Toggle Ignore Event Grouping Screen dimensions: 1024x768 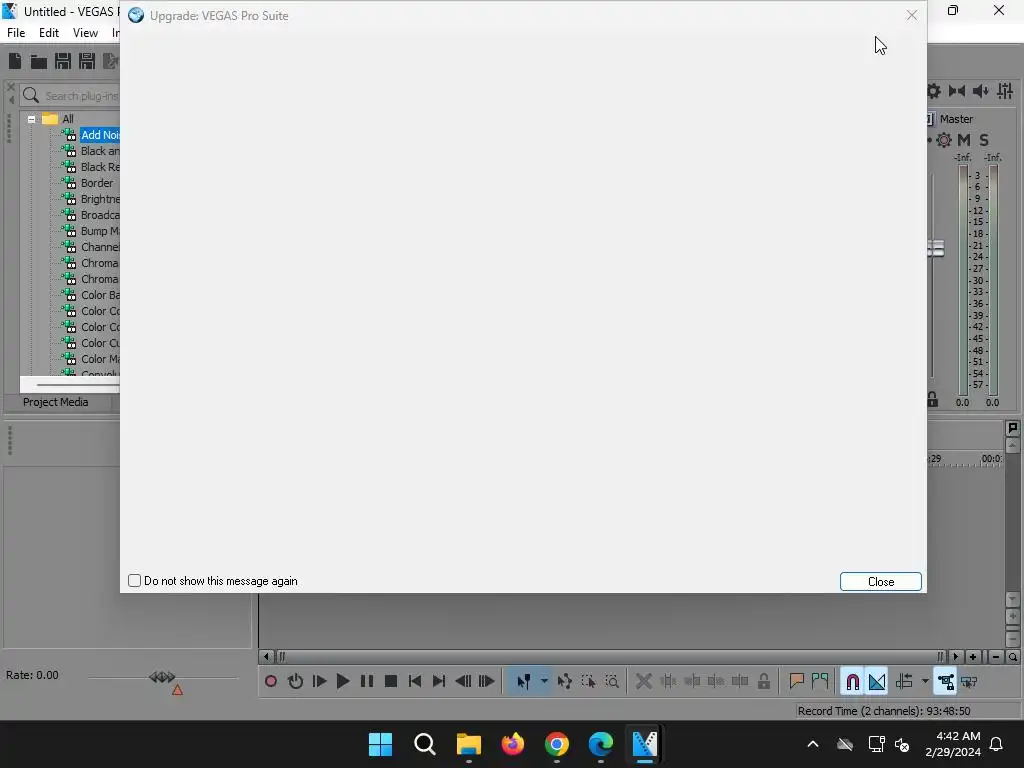969,682
